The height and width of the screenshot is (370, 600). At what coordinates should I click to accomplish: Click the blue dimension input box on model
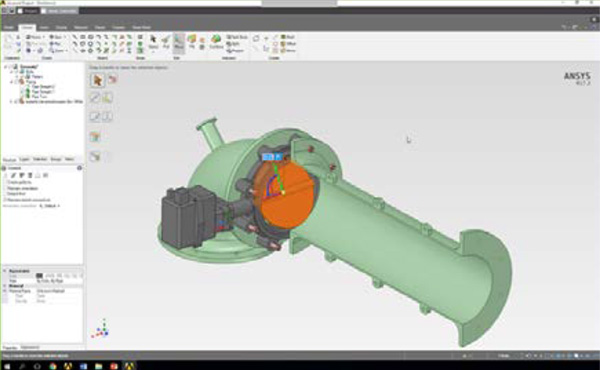(x=272, y=157)
